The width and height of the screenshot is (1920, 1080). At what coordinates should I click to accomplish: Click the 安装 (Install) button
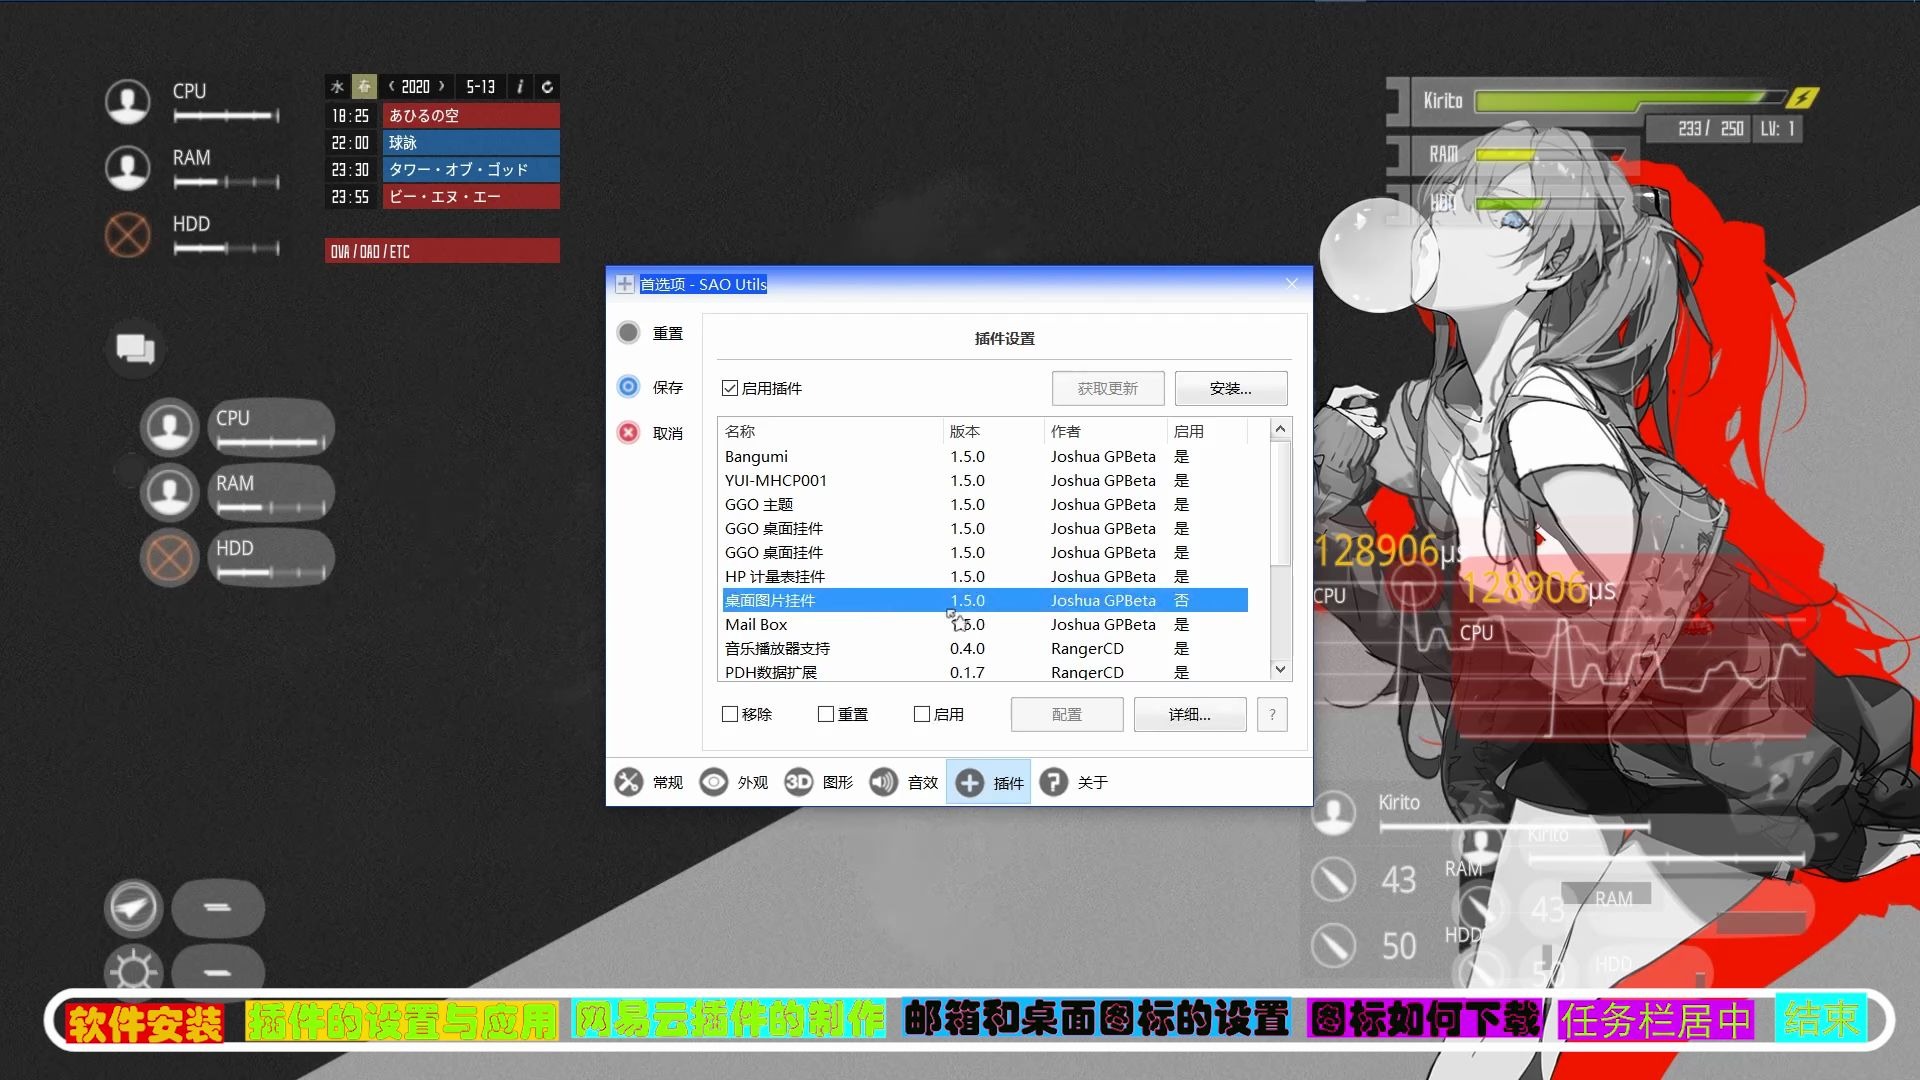click(1230, 388)
